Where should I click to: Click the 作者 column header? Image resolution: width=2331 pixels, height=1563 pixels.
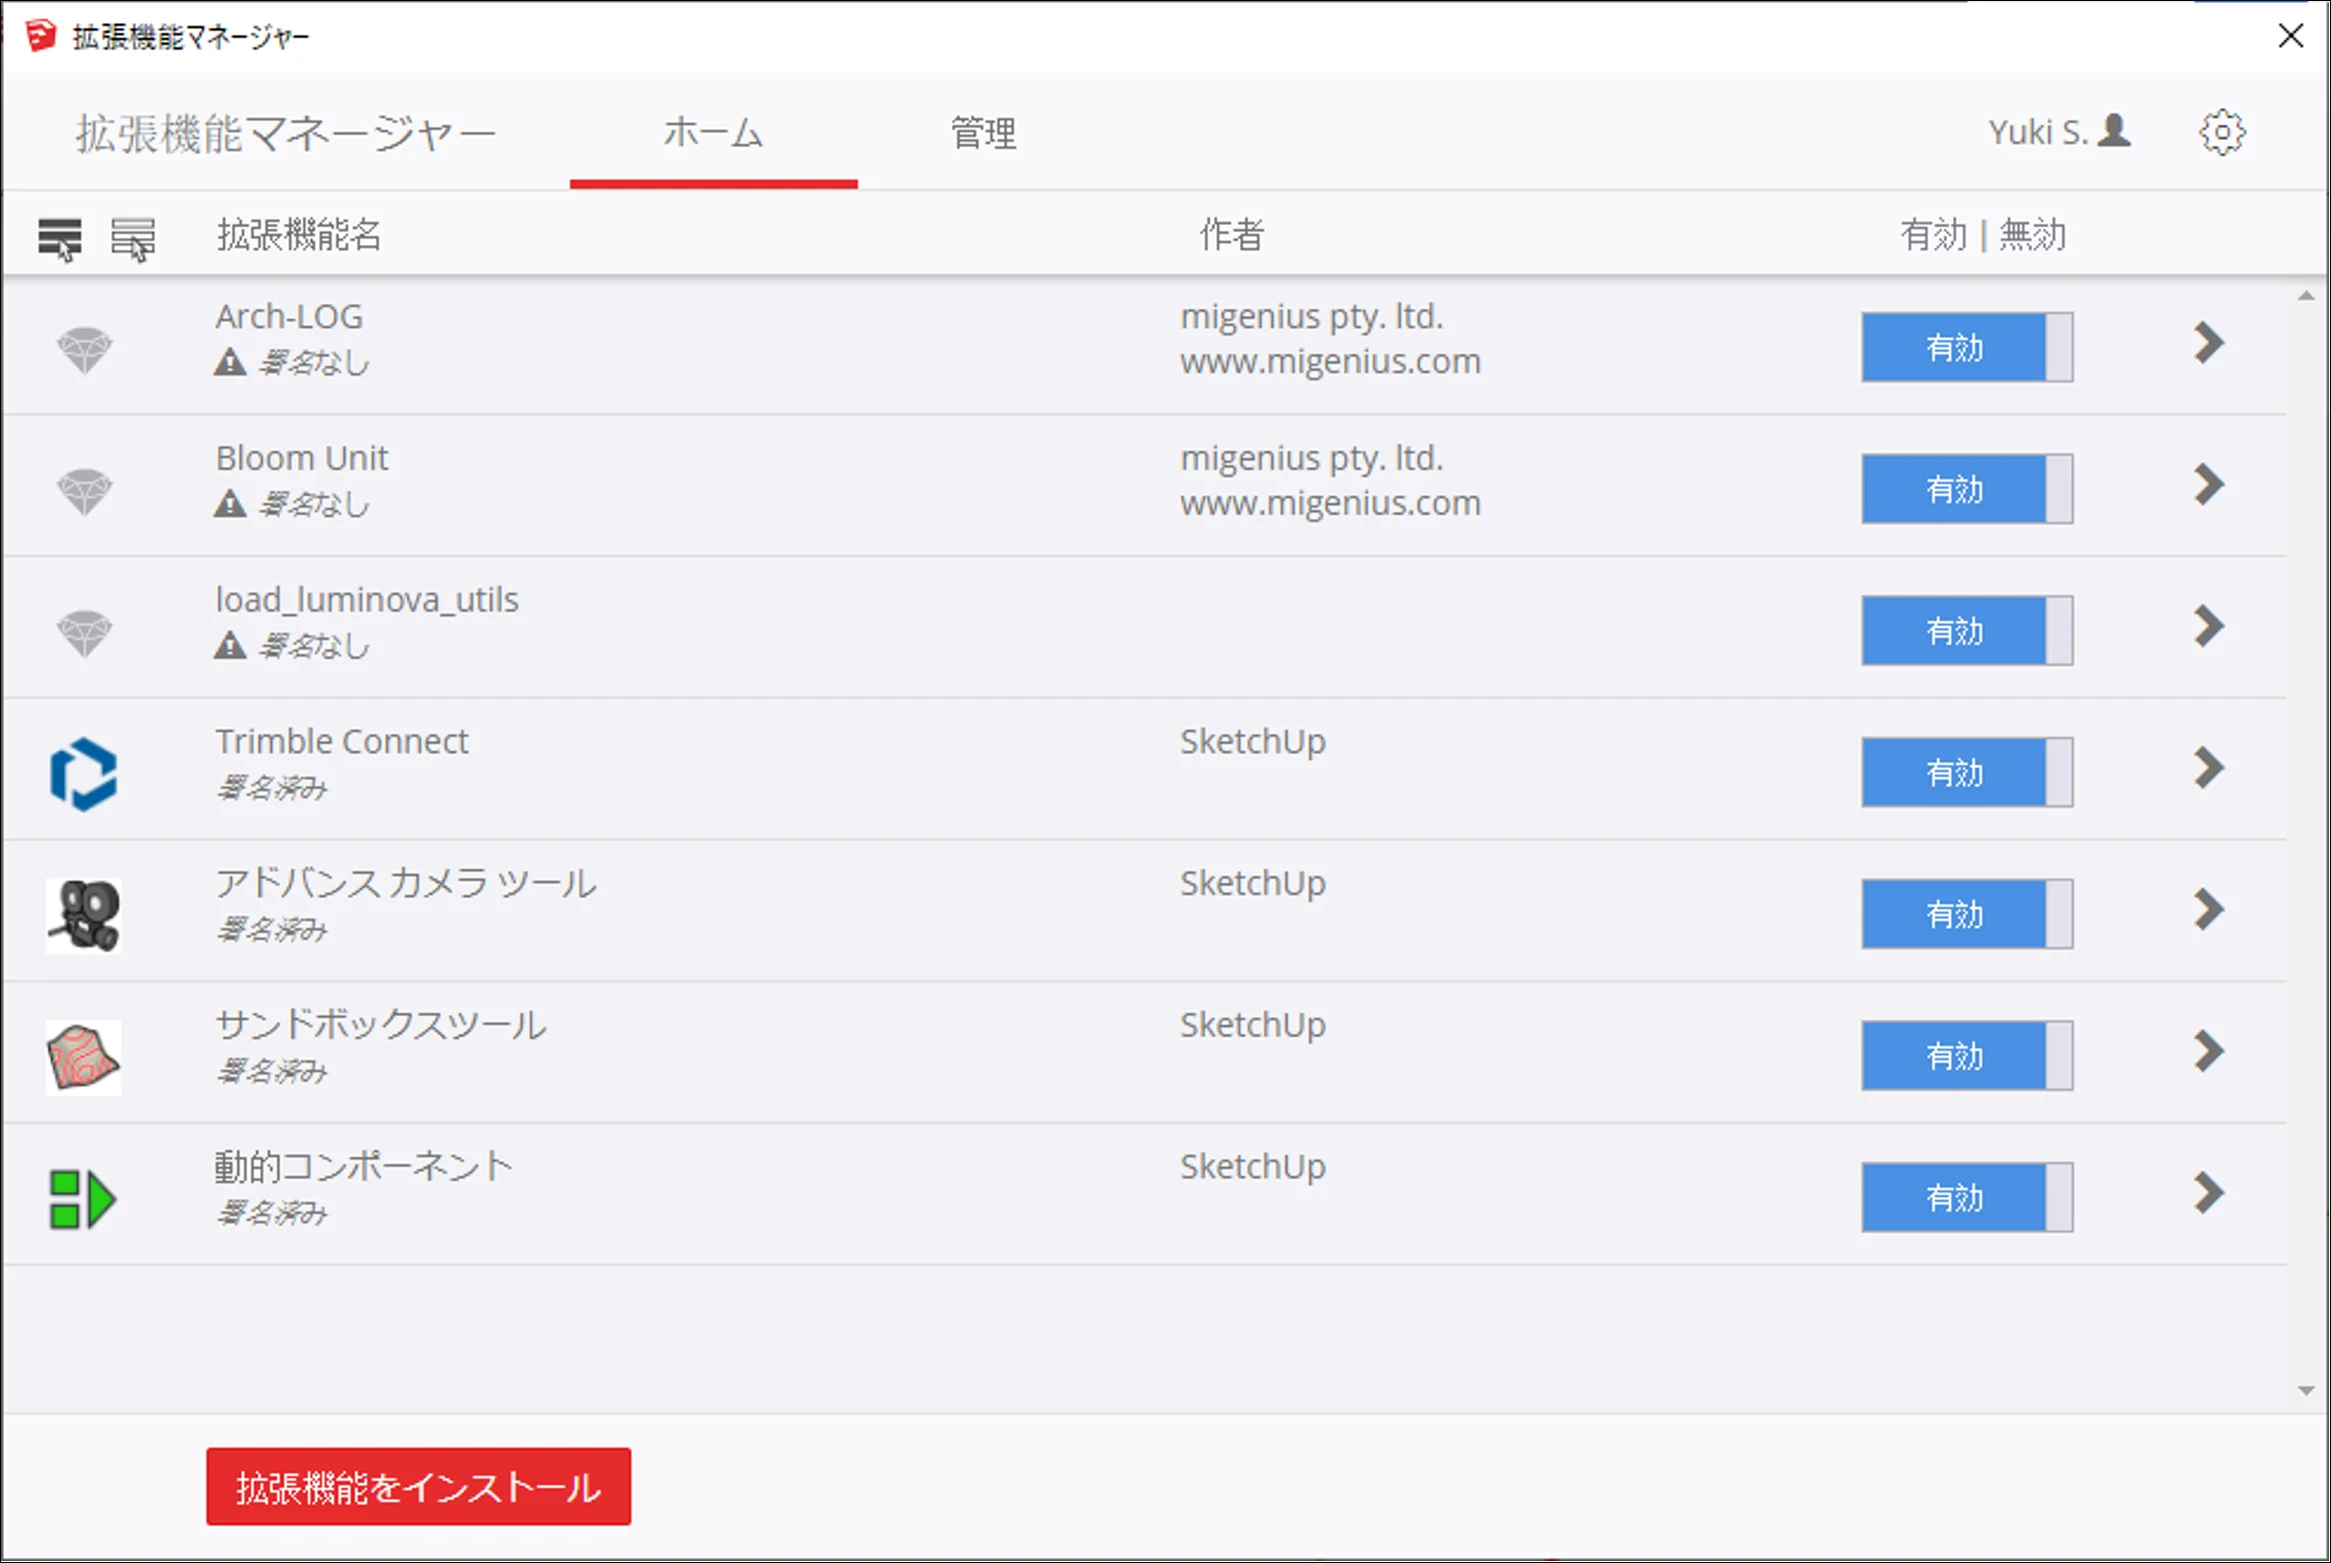click(1232, 235)
